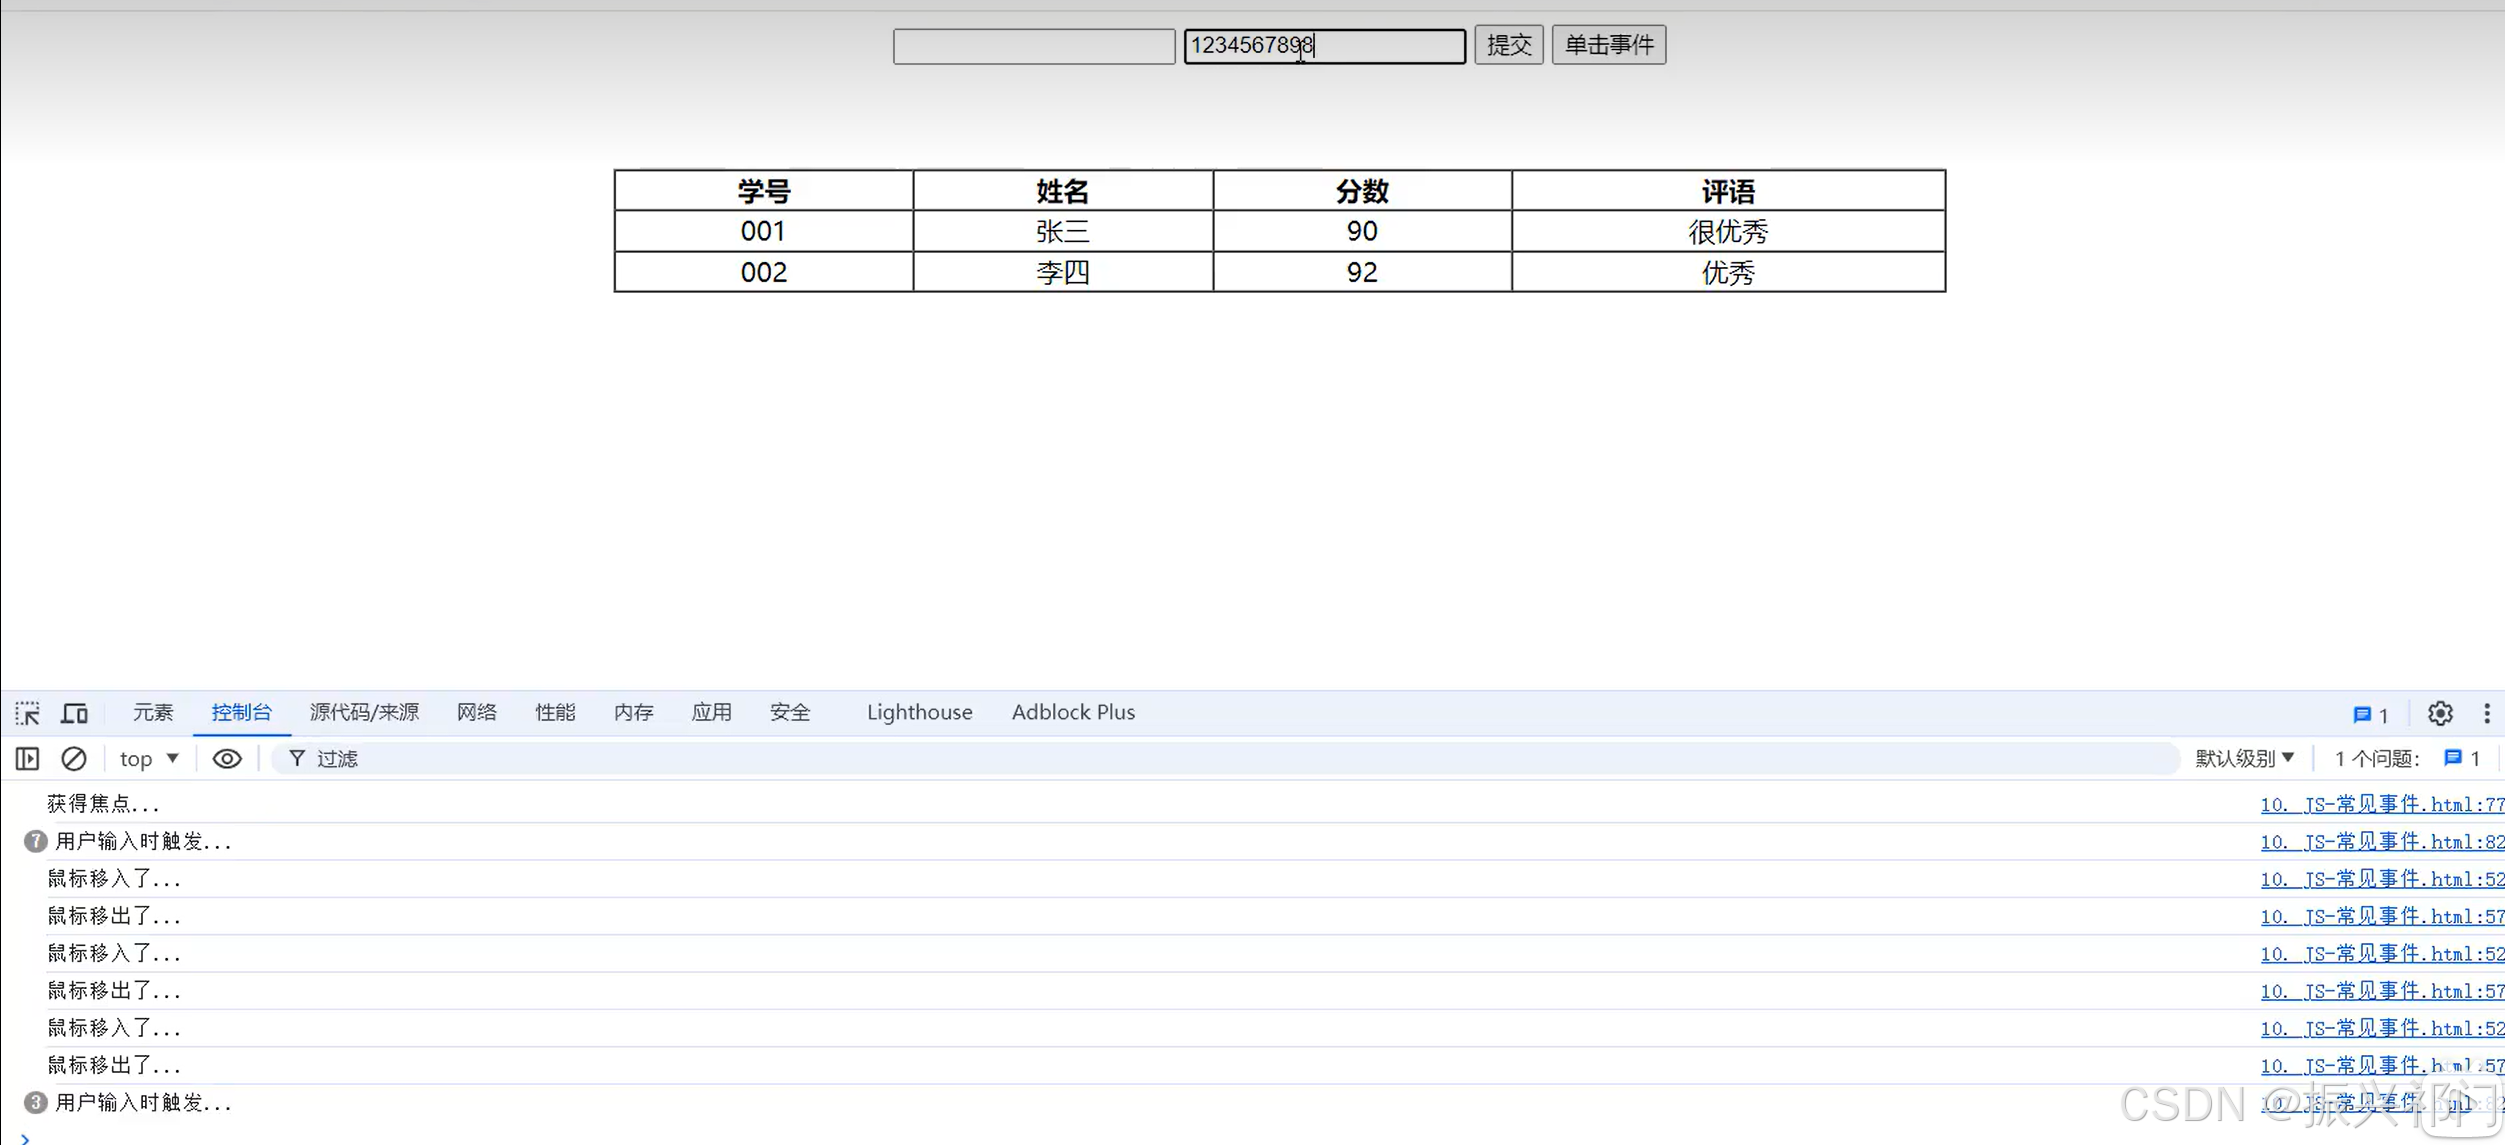Create a live expression with the eye icon
The height and width of the screenshot is (1145, 2505).
(226, 758)
